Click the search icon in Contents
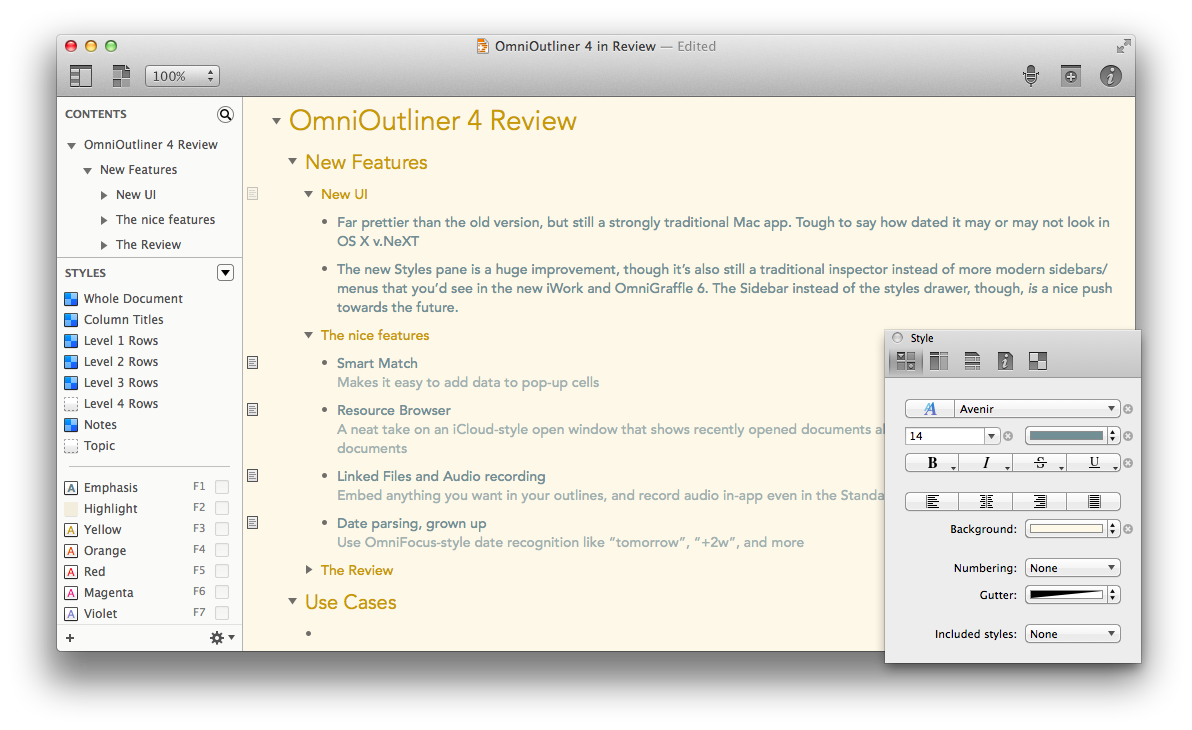This screenshot has height=730, width=1192. pyautogui.click(x=225, y=114)
